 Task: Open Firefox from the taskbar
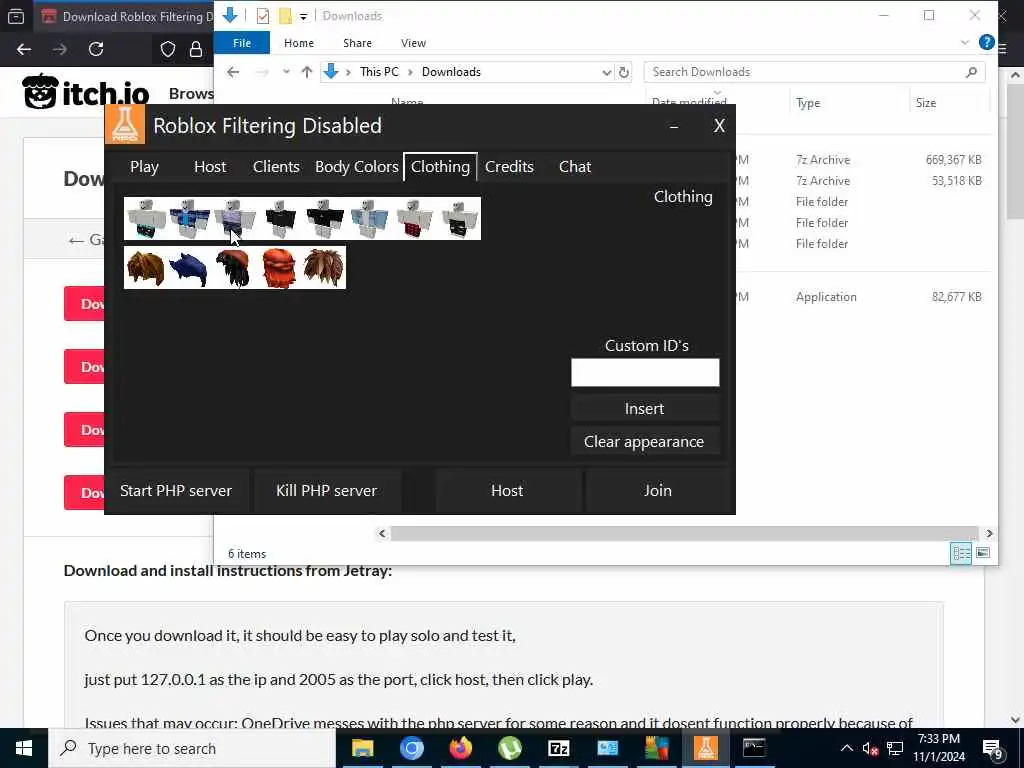(460, 748)
